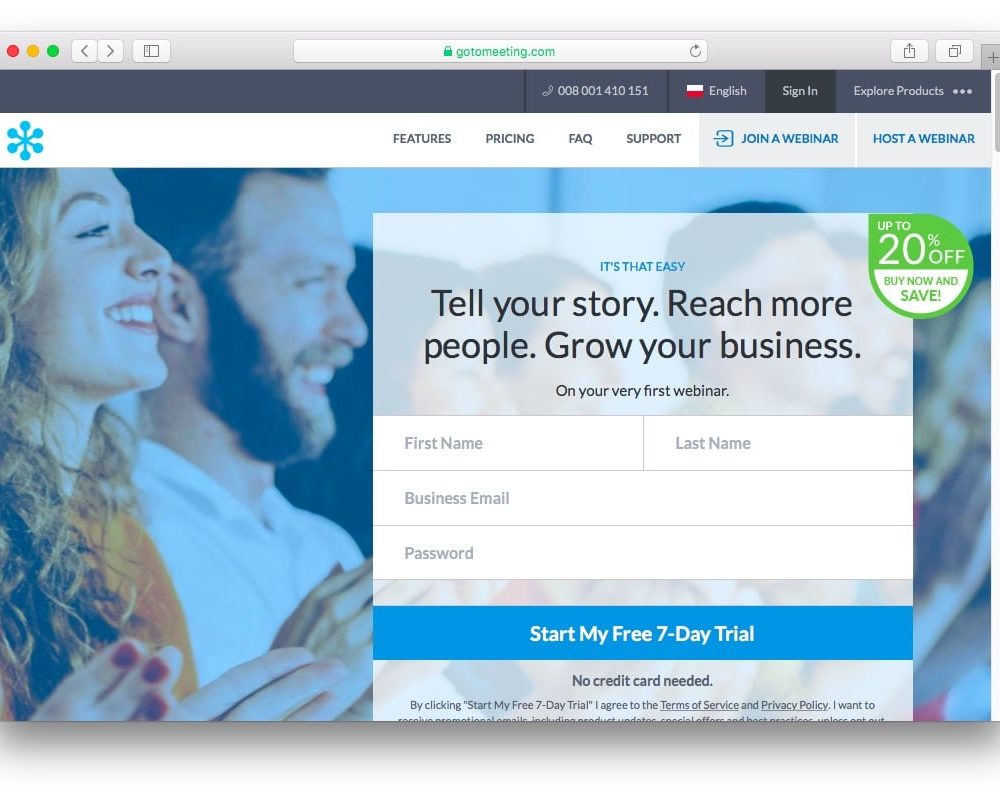Click the Safari back arrow button
The width and height of the screenshot is (1000, 801).
[84, 51]
